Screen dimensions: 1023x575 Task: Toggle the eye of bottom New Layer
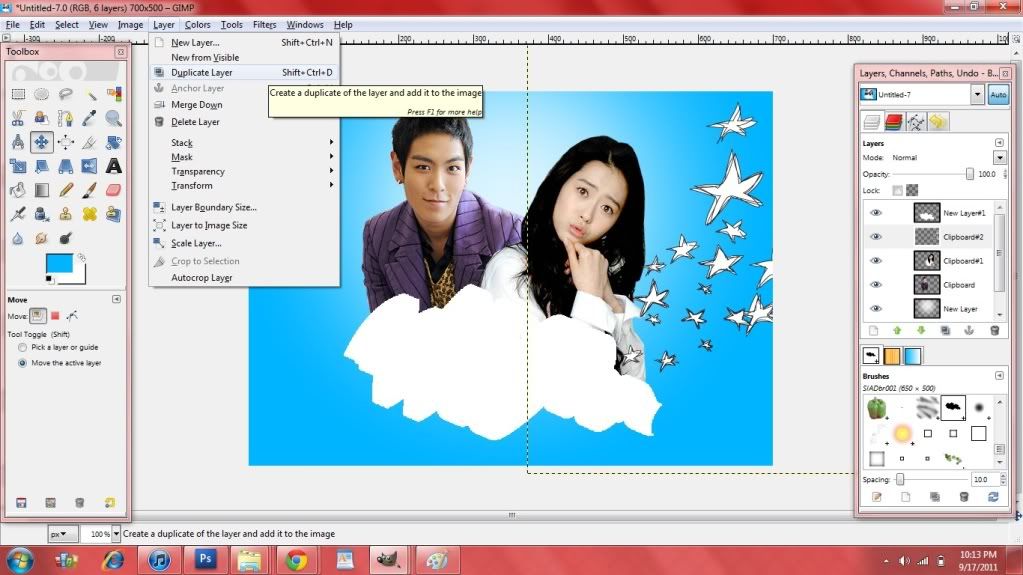click(876, 309)
